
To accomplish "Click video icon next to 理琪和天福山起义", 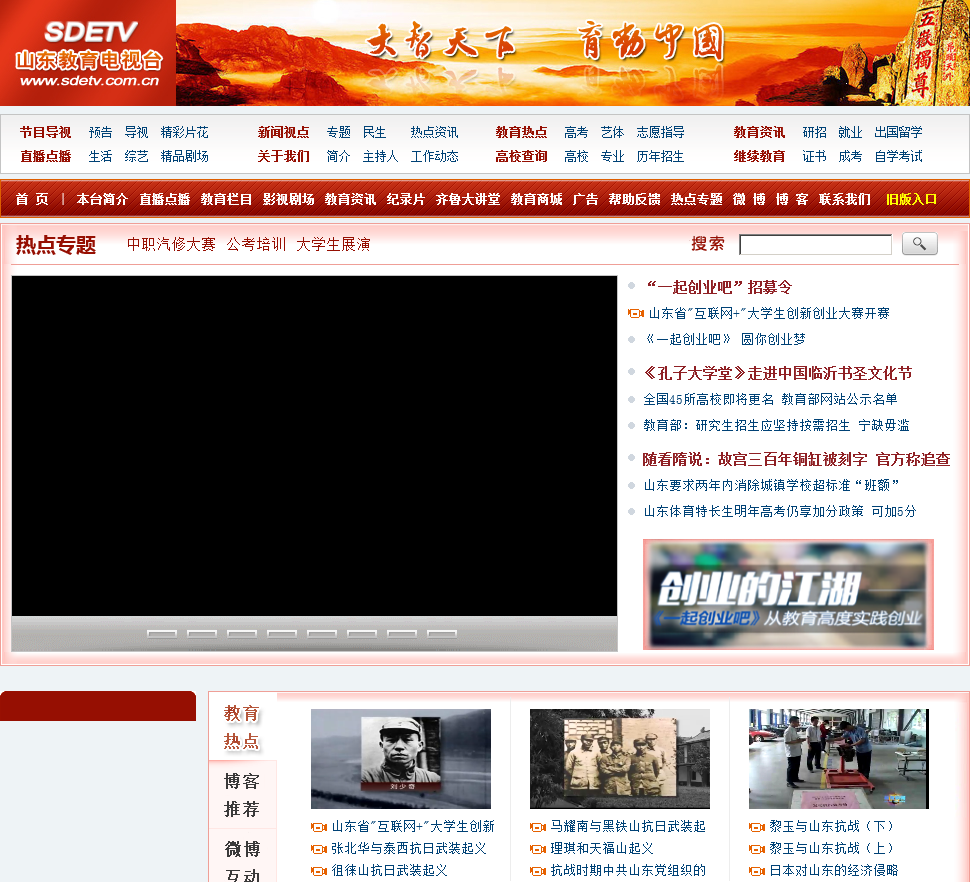I will click(x=538, y=849).
